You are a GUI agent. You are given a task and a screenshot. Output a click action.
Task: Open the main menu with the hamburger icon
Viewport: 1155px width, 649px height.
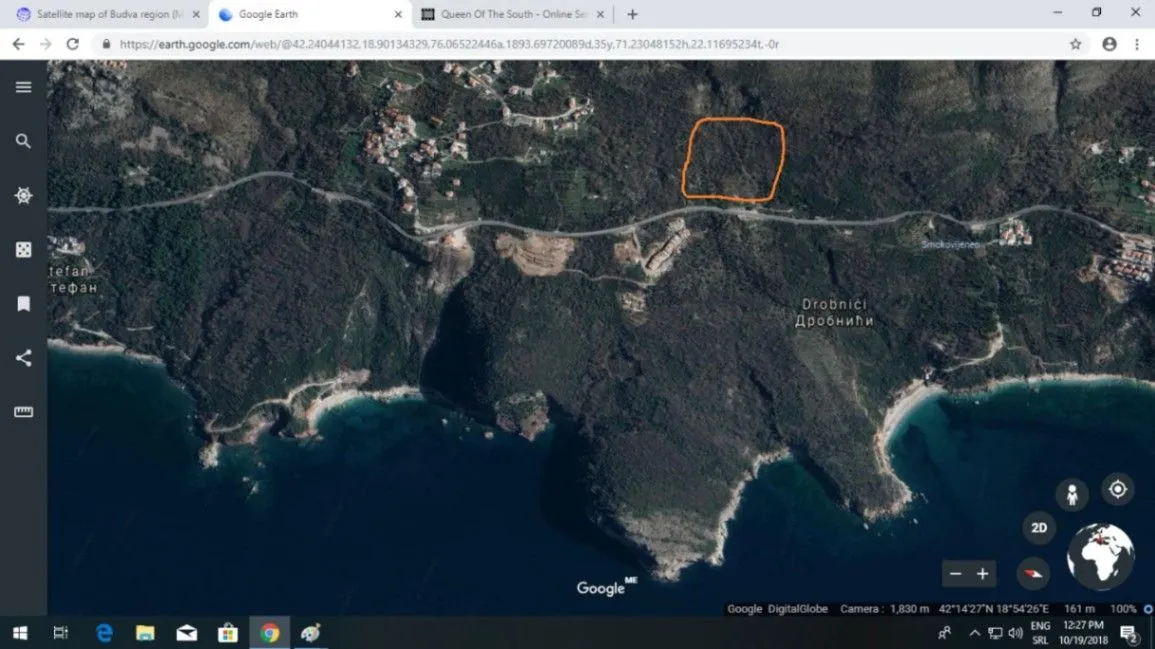coord(22,87)
